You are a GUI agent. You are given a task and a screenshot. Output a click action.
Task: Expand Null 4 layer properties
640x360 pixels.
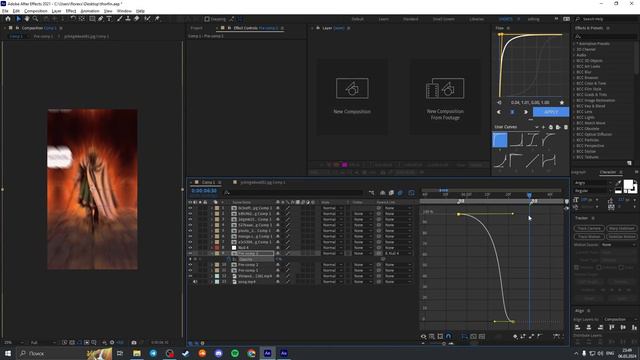click(x=212, y=248)
